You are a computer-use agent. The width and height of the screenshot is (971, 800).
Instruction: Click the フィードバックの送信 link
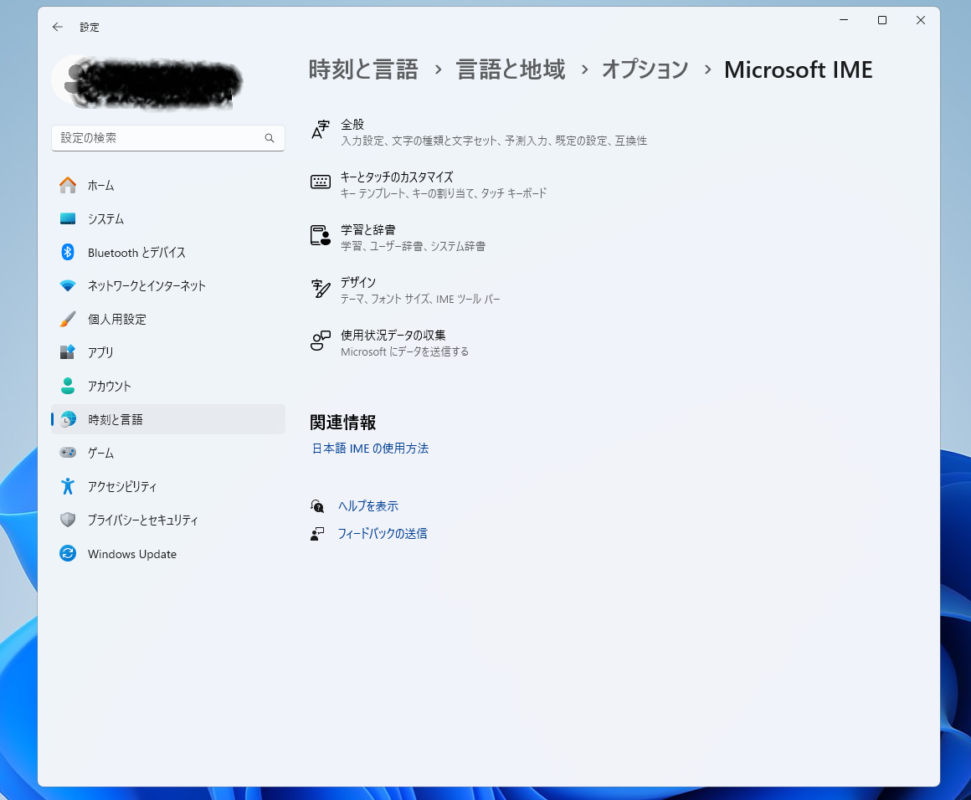[x=382, y=533]
